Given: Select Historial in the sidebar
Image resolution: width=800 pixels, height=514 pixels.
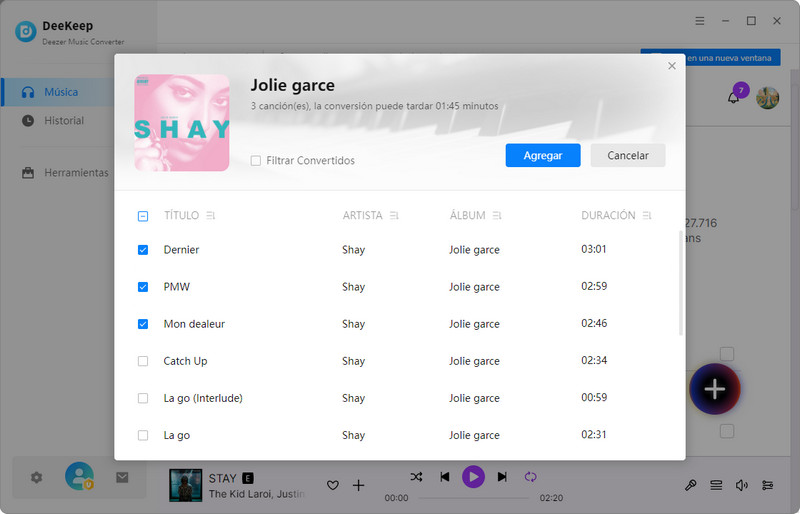Looking at the screenshot, I should (59, 120).
